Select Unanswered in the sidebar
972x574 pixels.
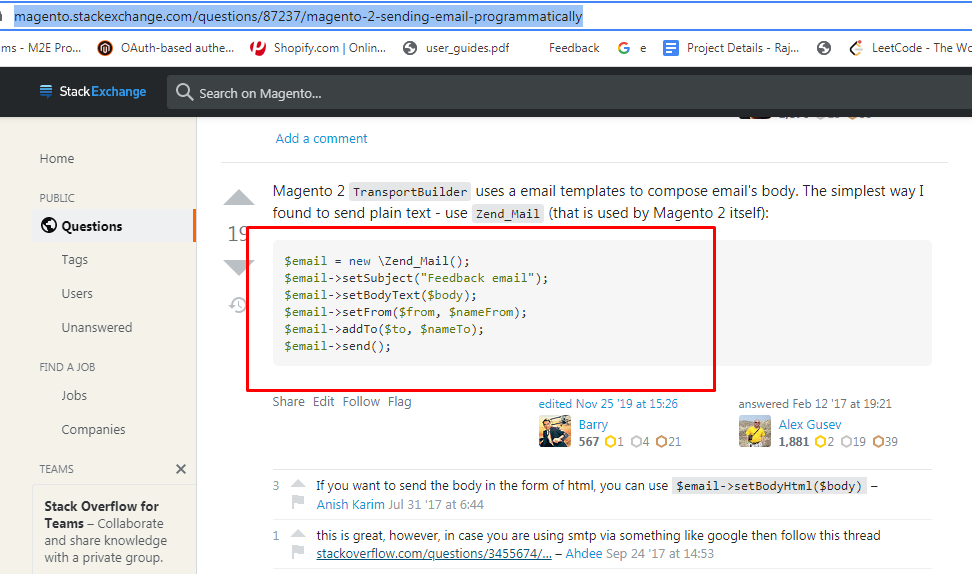(96, 328)
